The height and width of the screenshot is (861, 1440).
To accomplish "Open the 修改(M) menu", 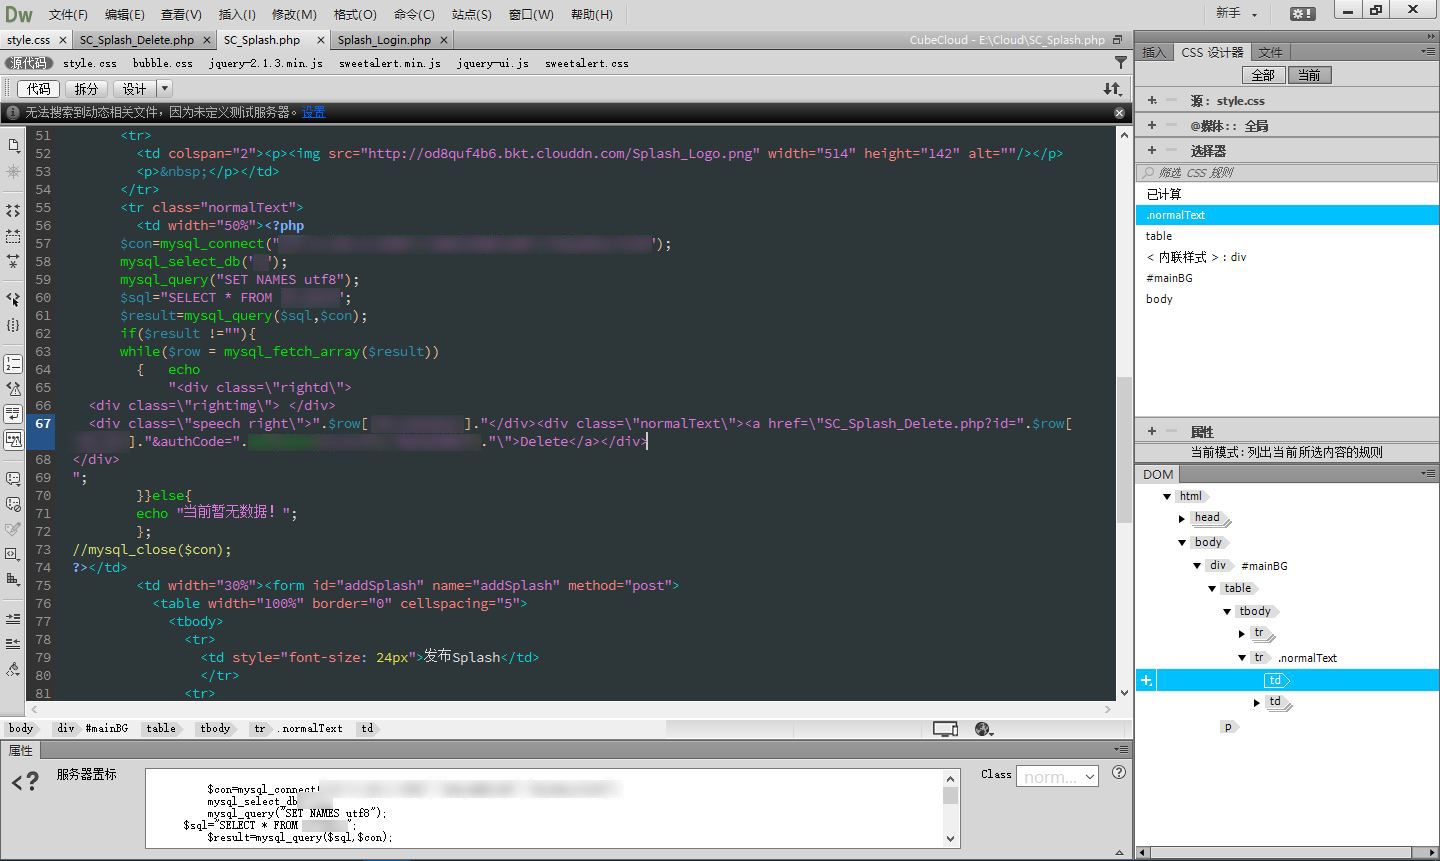I will [294, 14].
